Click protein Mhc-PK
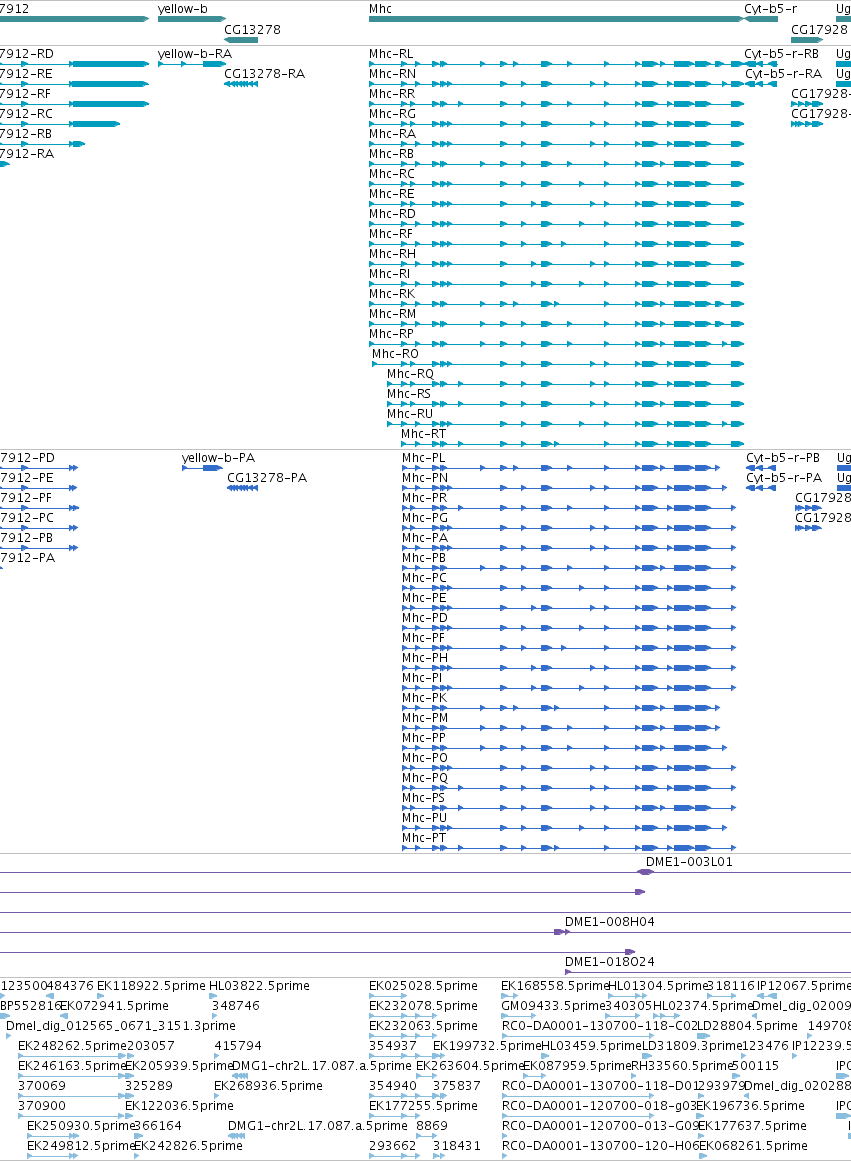The width and height of the screenshot is (851, 1161). (425, 698)
